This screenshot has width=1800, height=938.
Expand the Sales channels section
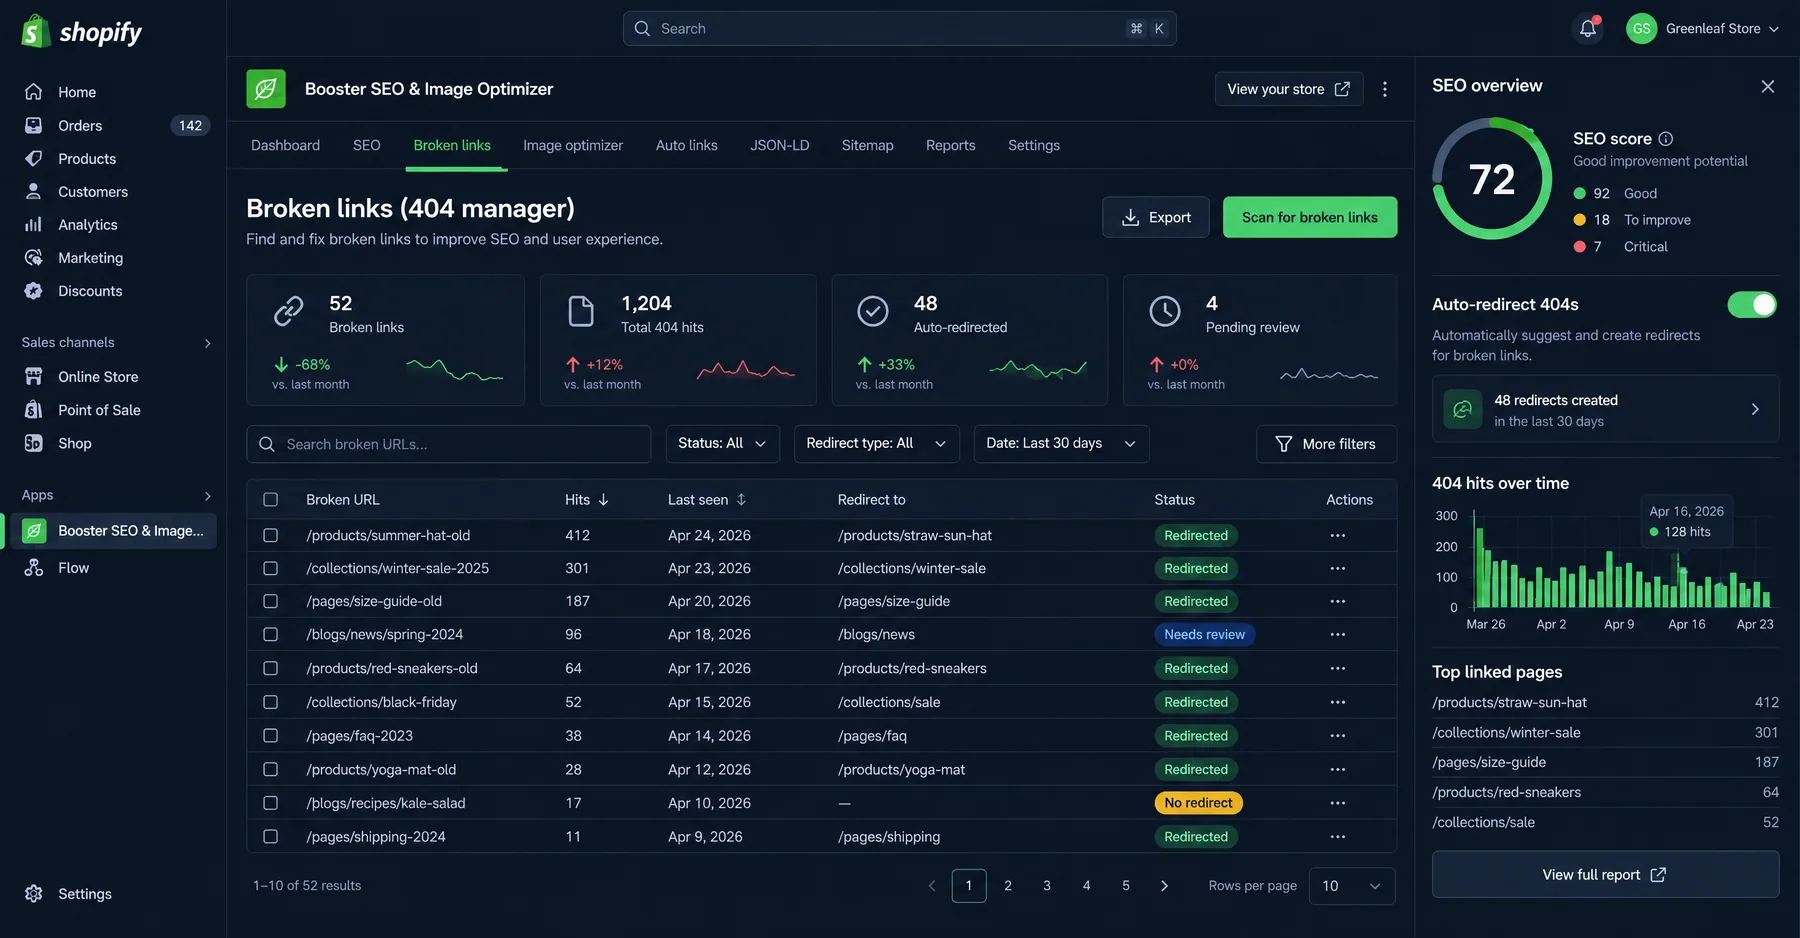[x=207, y=342]
